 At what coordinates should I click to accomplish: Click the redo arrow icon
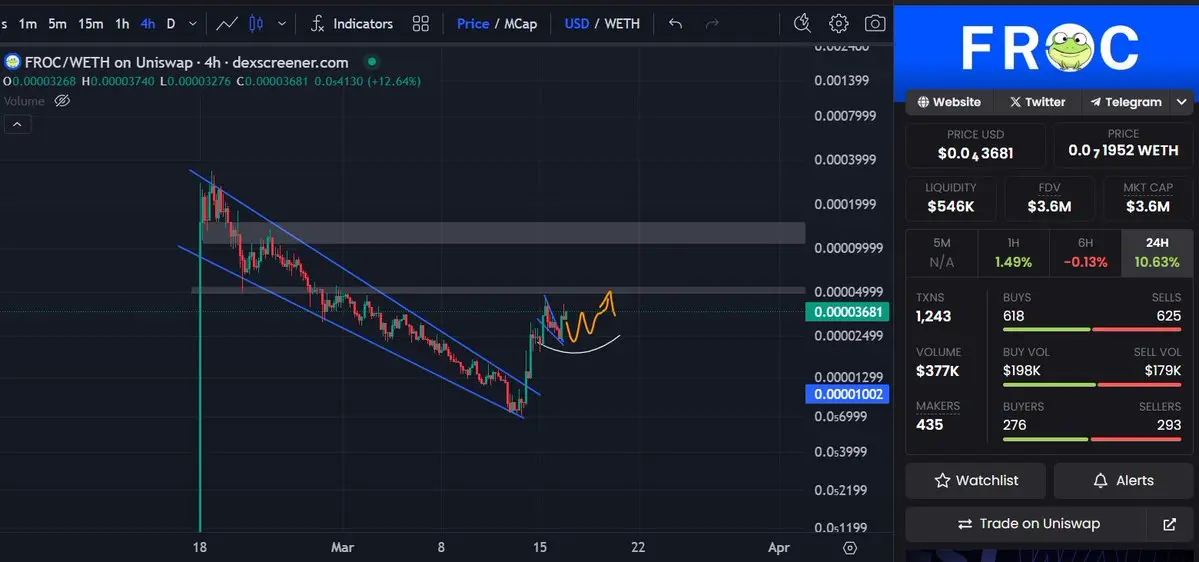pos(712,24)
